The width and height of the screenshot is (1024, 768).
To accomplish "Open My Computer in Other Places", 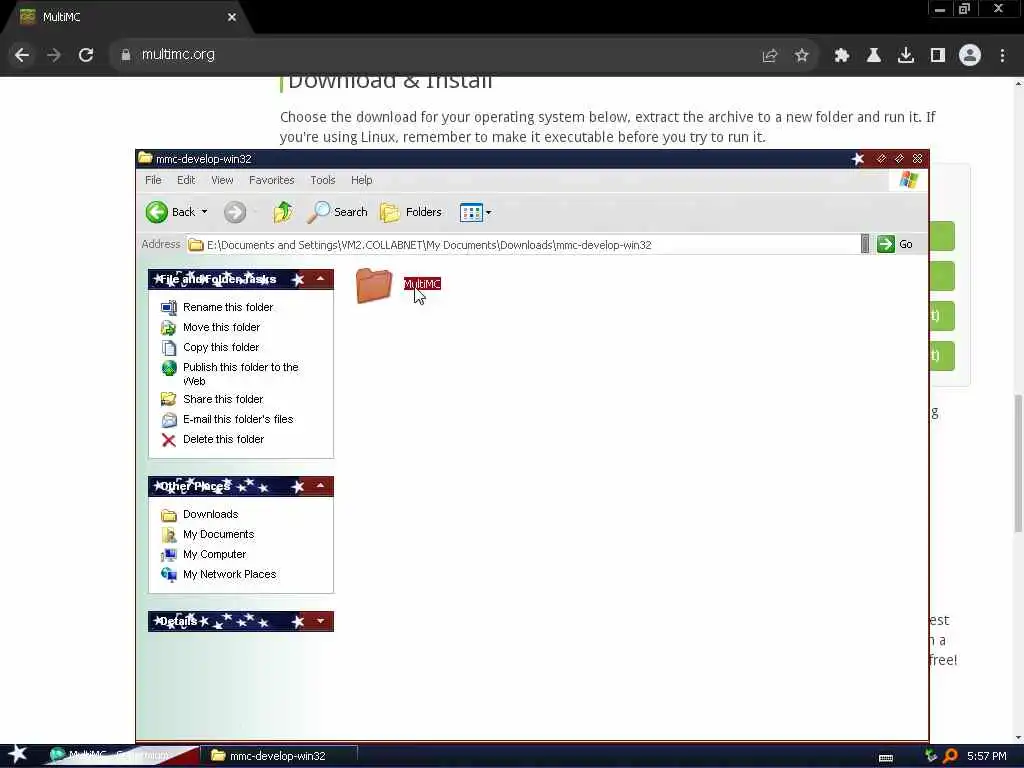I will pyautogui.click(x=214, y=554).
